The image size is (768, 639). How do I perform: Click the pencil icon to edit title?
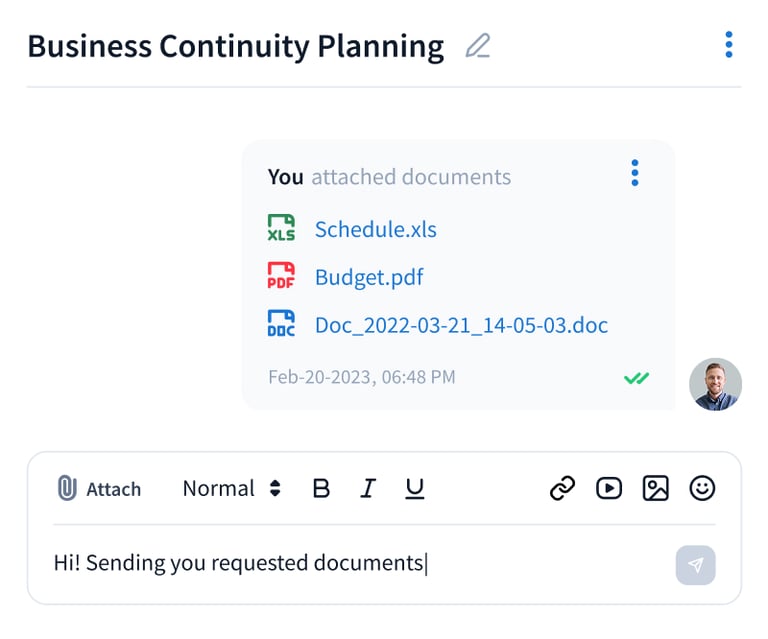478,46
